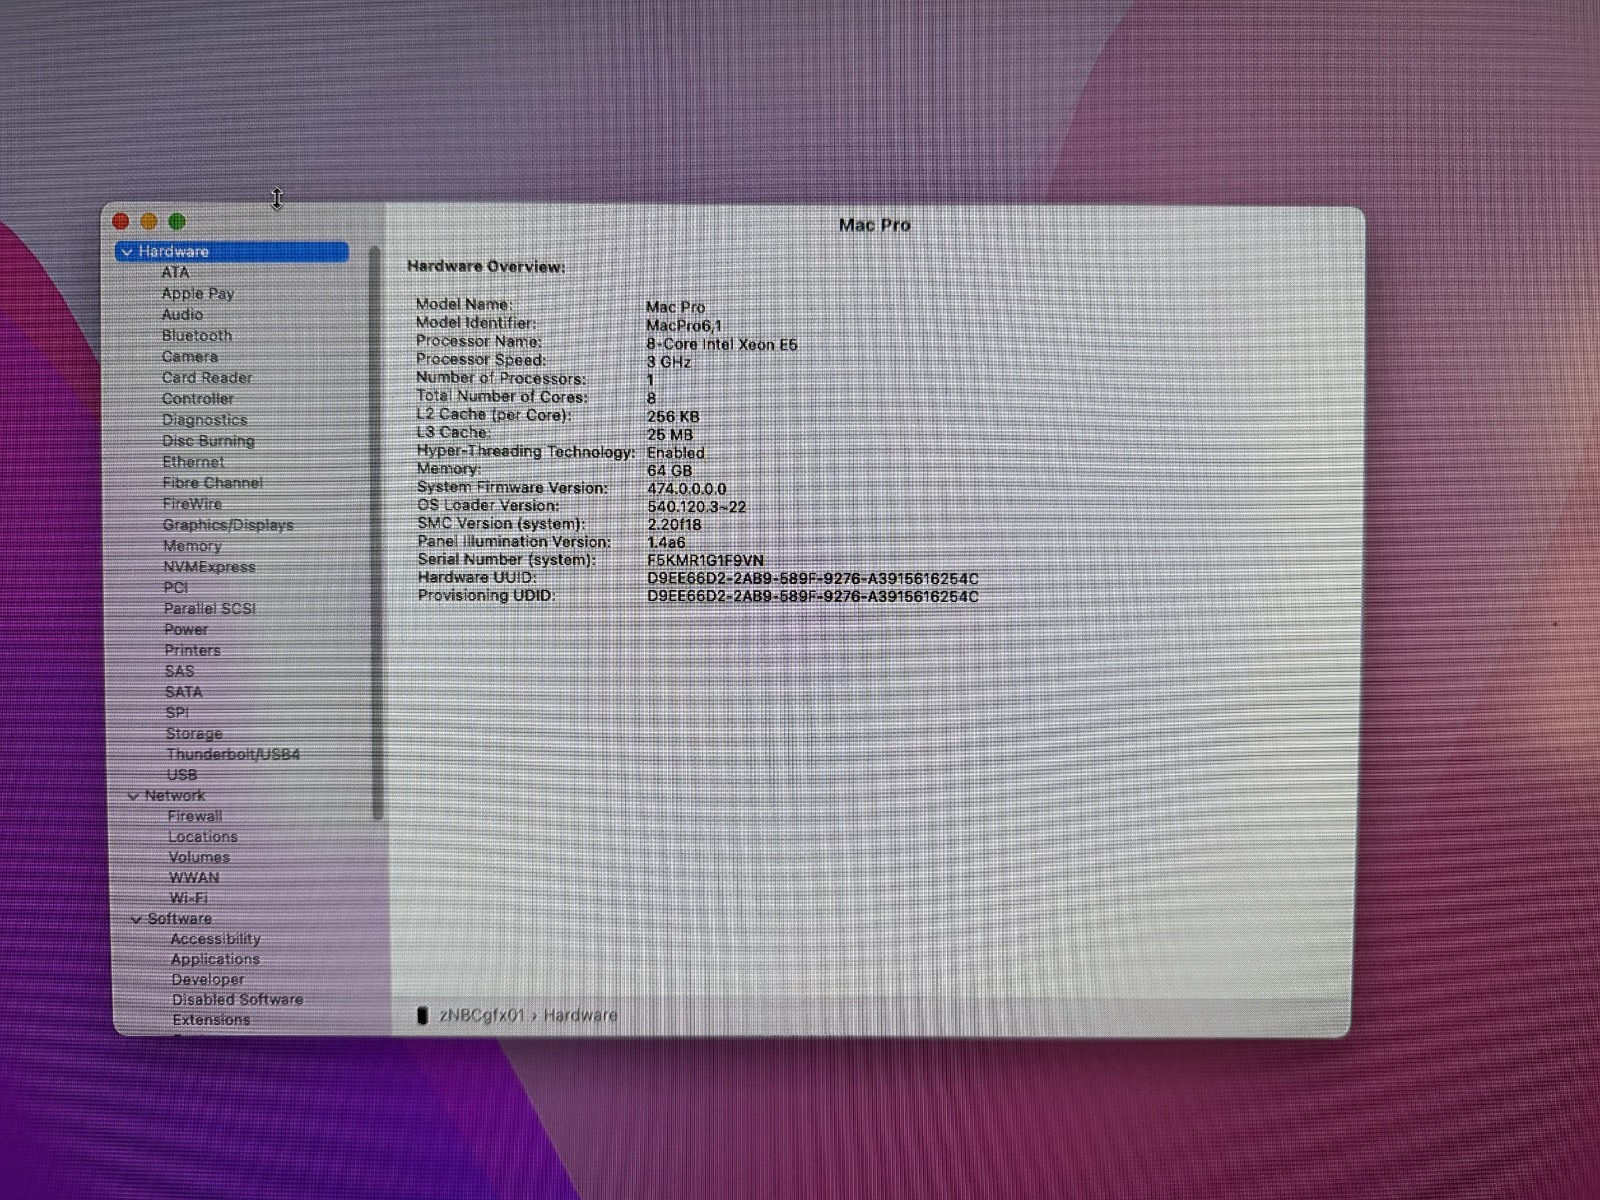Collapse the Network section chevron
This screenshot has height=1200, width=1600.
(x=133, y=796)
